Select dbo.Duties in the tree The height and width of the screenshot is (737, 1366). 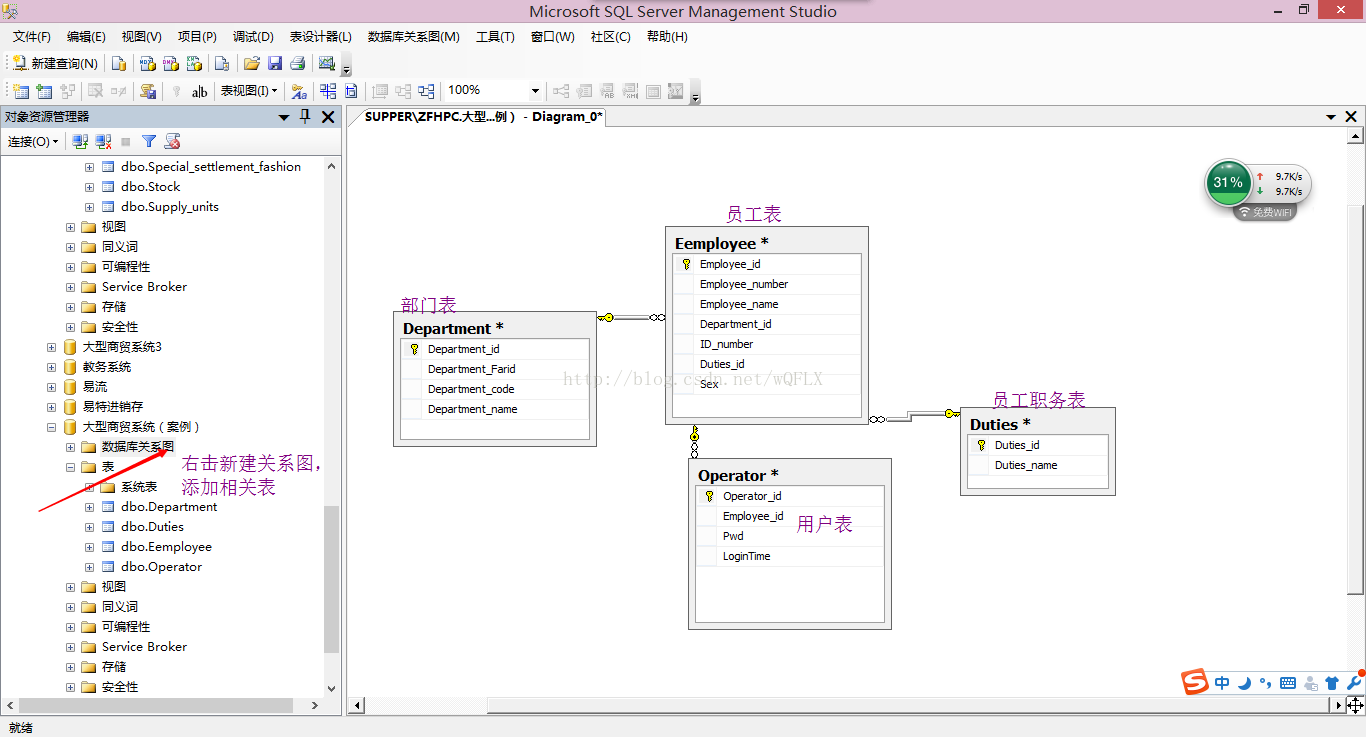click(x=152, y=527)
